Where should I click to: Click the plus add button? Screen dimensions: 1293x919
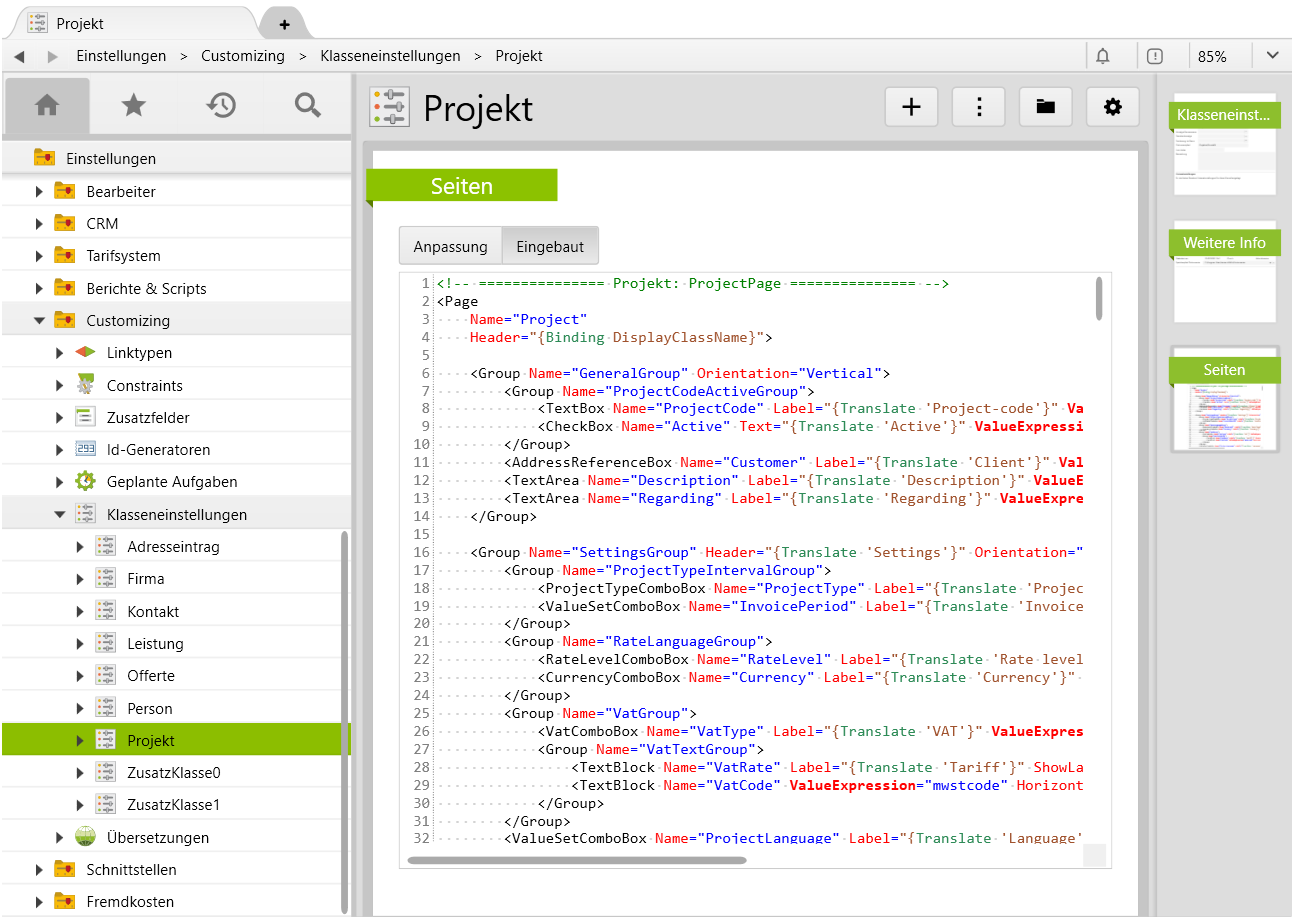(911, 107)
